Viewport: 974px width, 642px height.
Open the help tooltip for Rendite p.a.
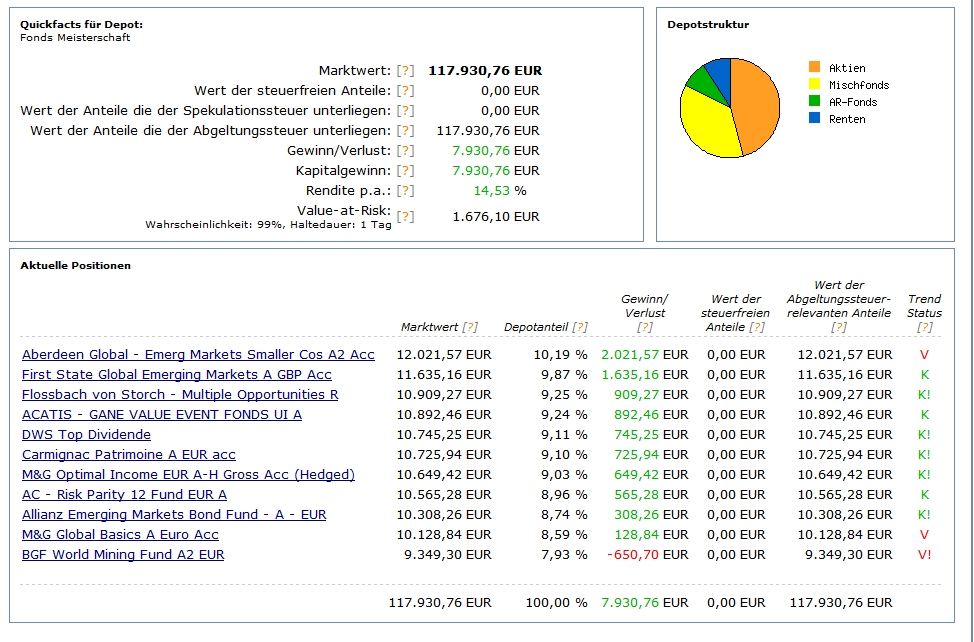(405, 191)
